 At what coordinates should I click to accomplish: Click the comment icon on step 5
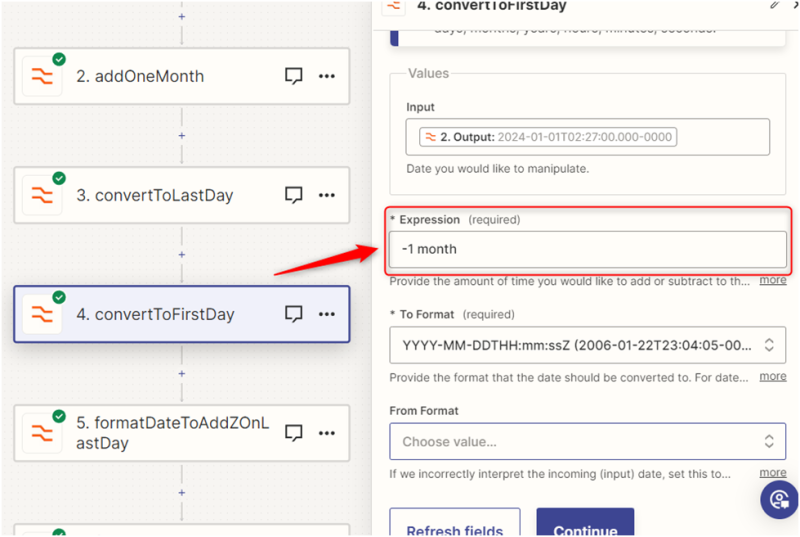pyautogui.click(x=294, y=433)
